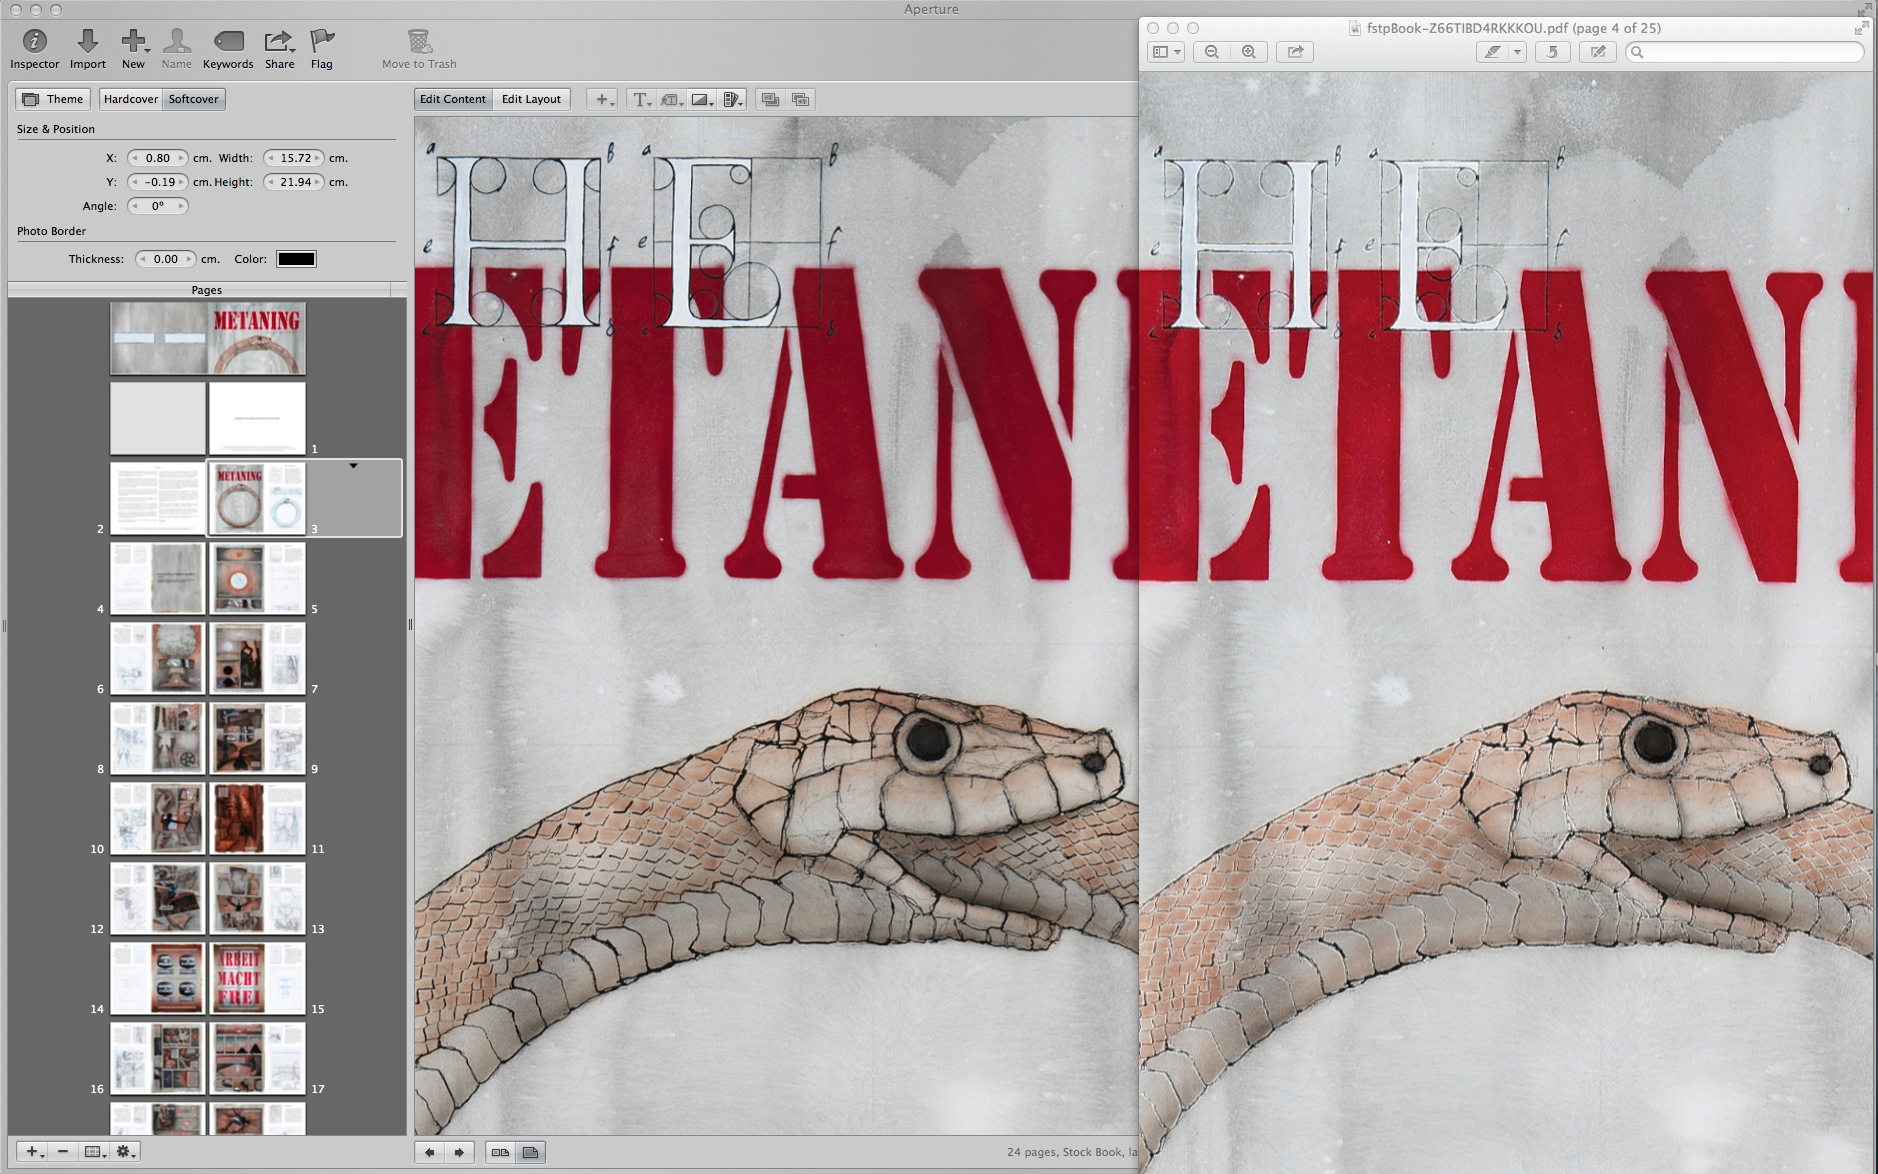Select page 5 thumbnail

coord(257,578)
